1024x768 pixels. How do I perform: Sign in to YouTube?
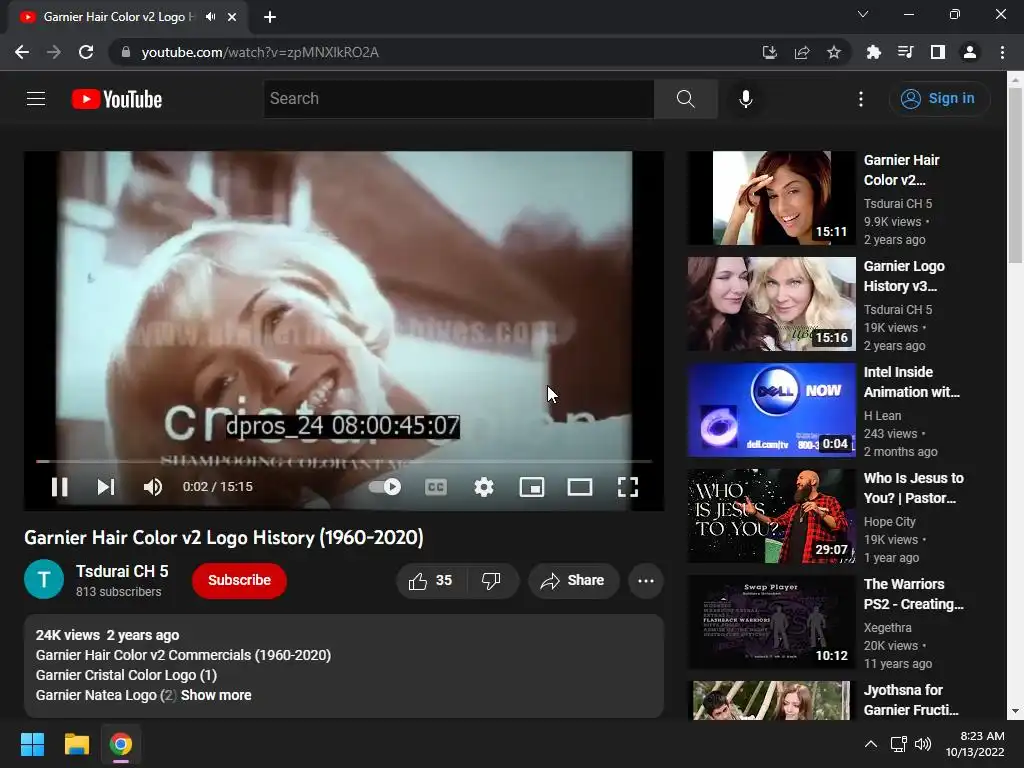(939, 99)
